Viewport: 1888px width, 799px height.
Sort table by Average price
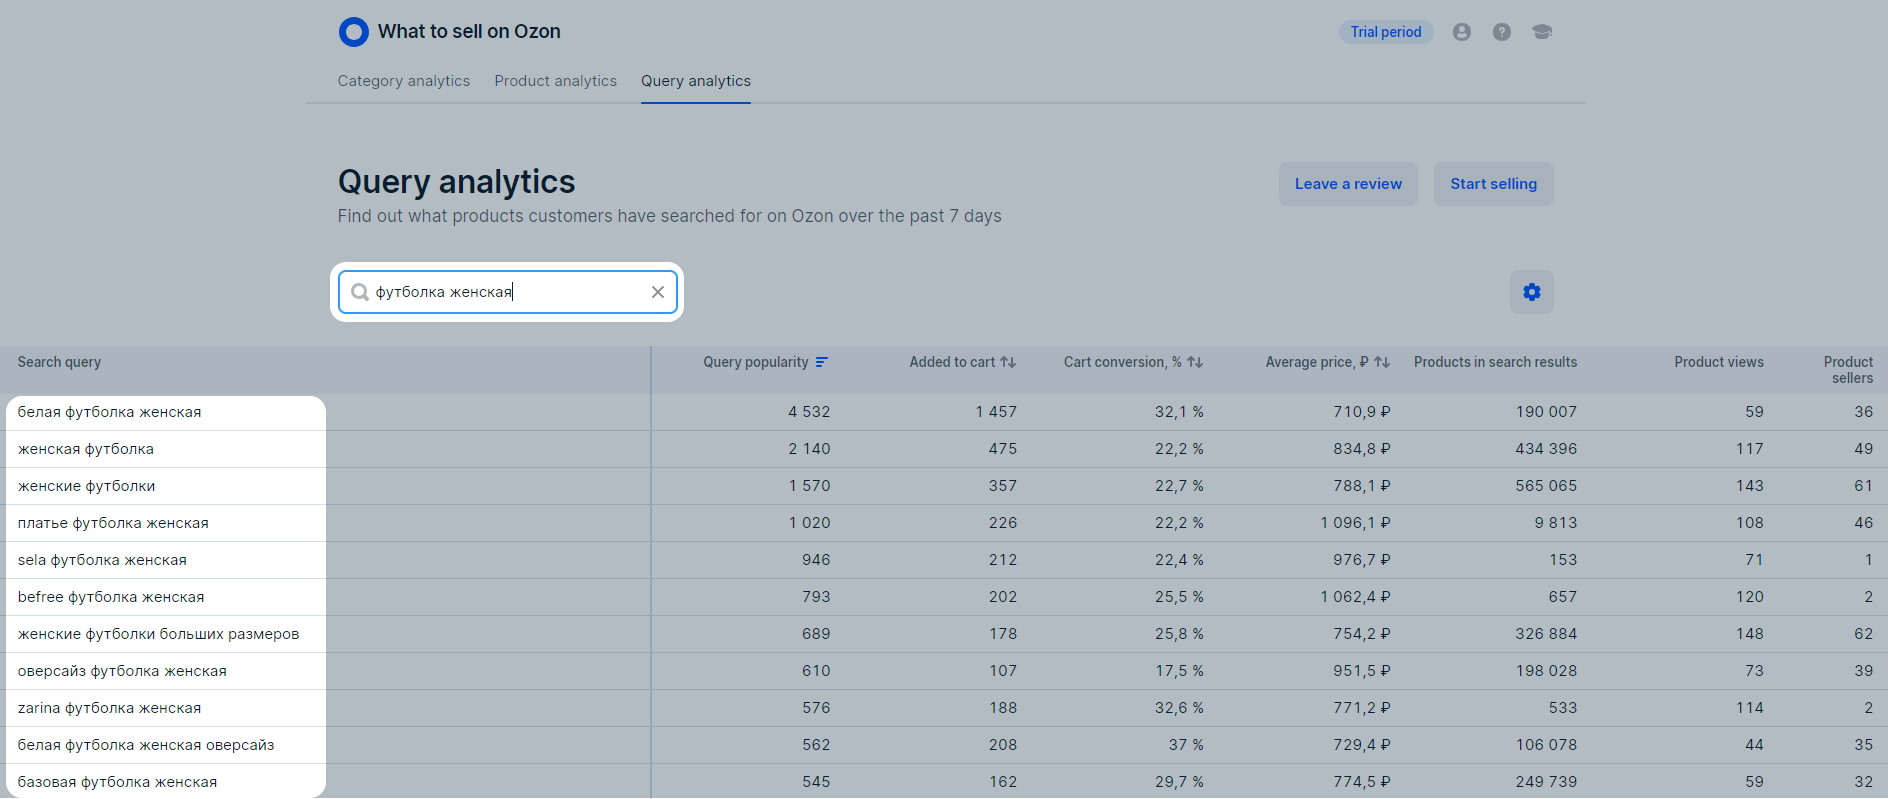pyautogui.click(x=1382, y=362)
